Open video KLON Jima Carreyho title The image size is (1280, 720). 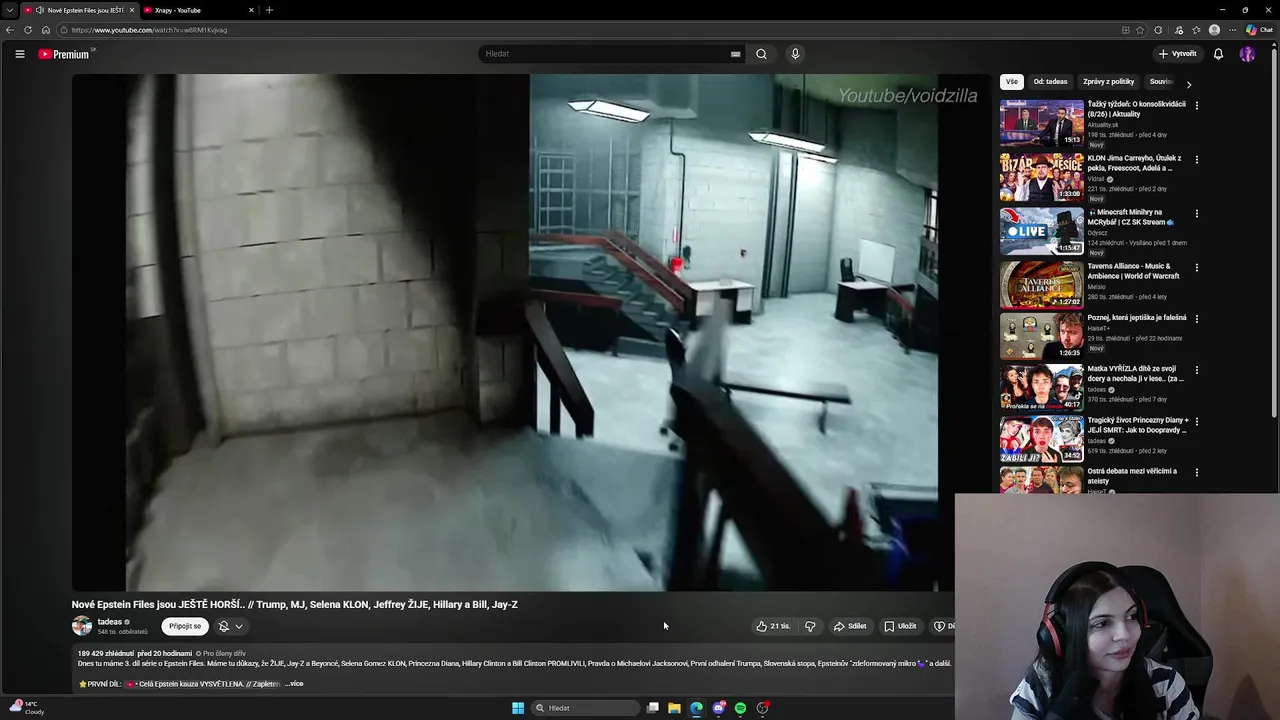(1134, 163)
